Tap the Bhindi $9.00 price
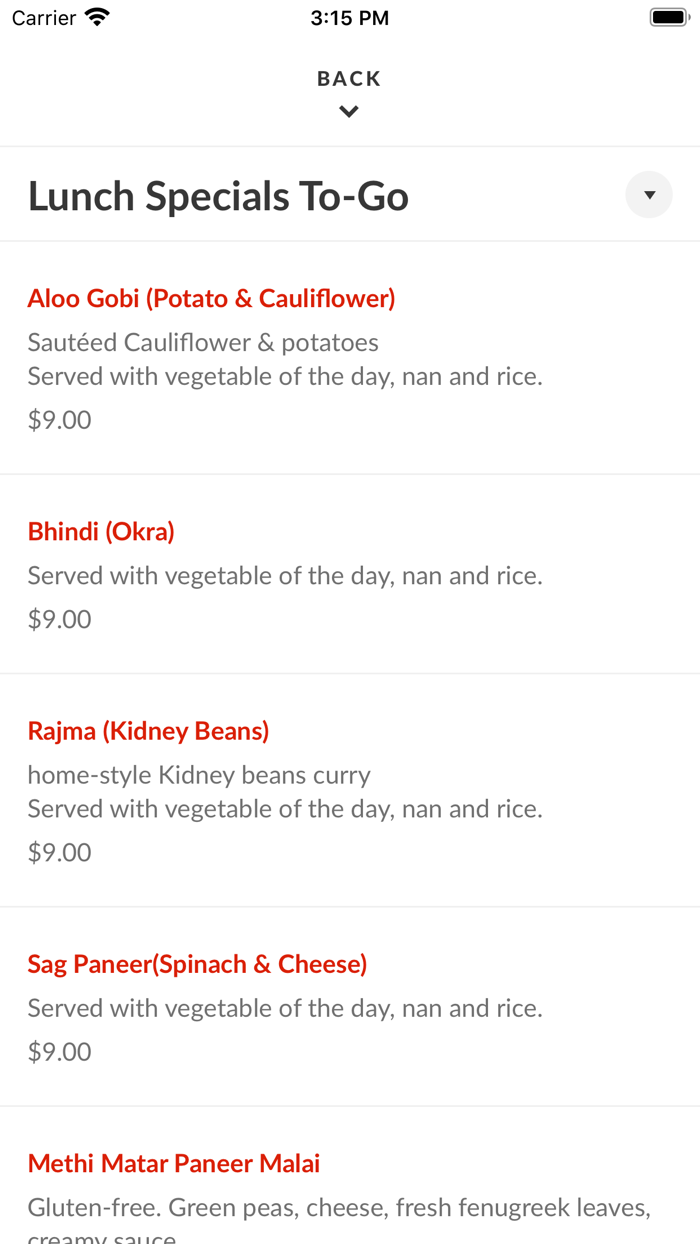 60,619
